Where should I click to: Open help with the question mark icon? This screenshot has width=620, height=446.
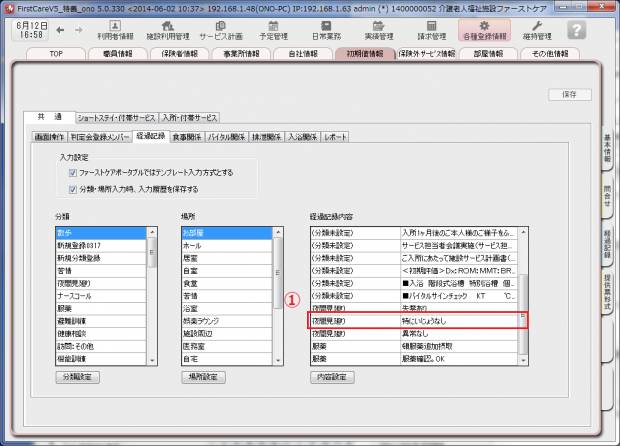pos(576,30)
